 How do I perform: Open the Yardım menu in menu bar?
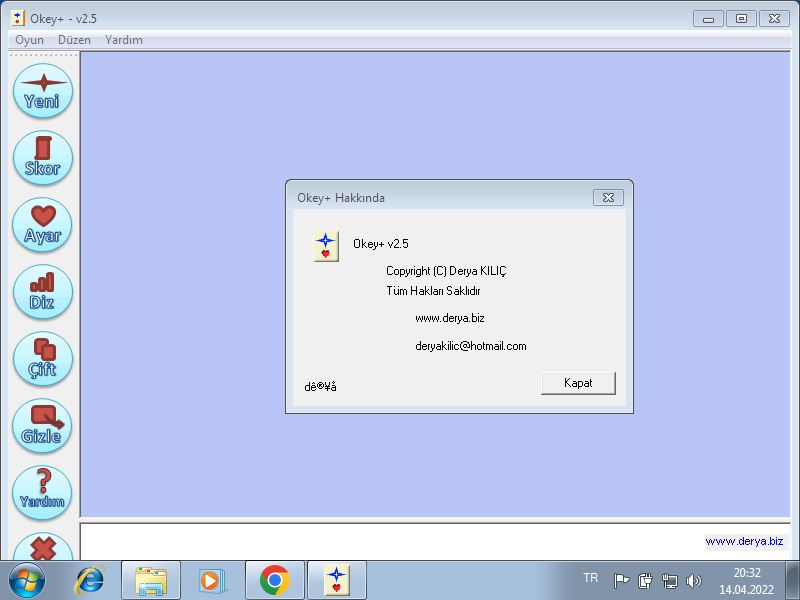123,40
